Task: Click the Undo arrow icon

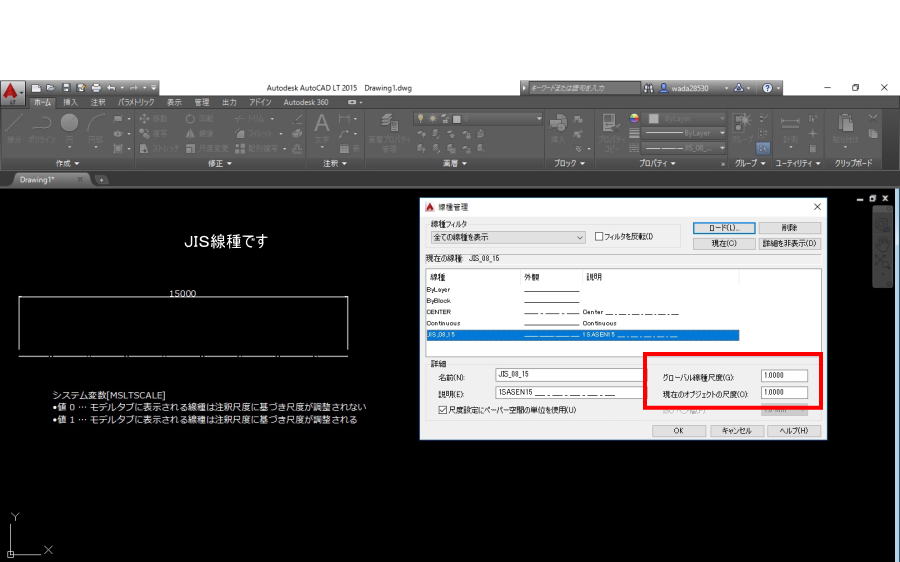Action: (111, 88)
